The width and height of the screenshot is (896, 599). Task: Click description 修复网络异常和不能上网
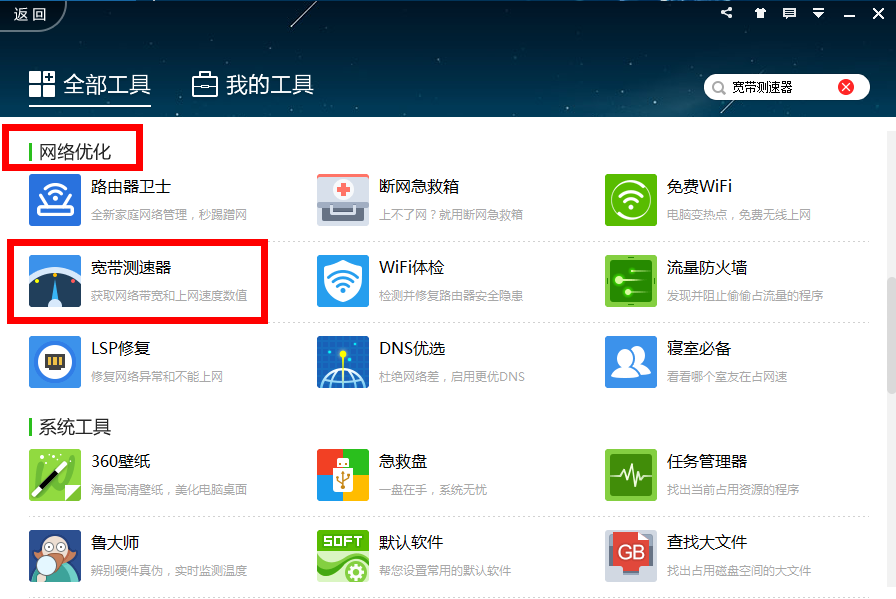157,377
